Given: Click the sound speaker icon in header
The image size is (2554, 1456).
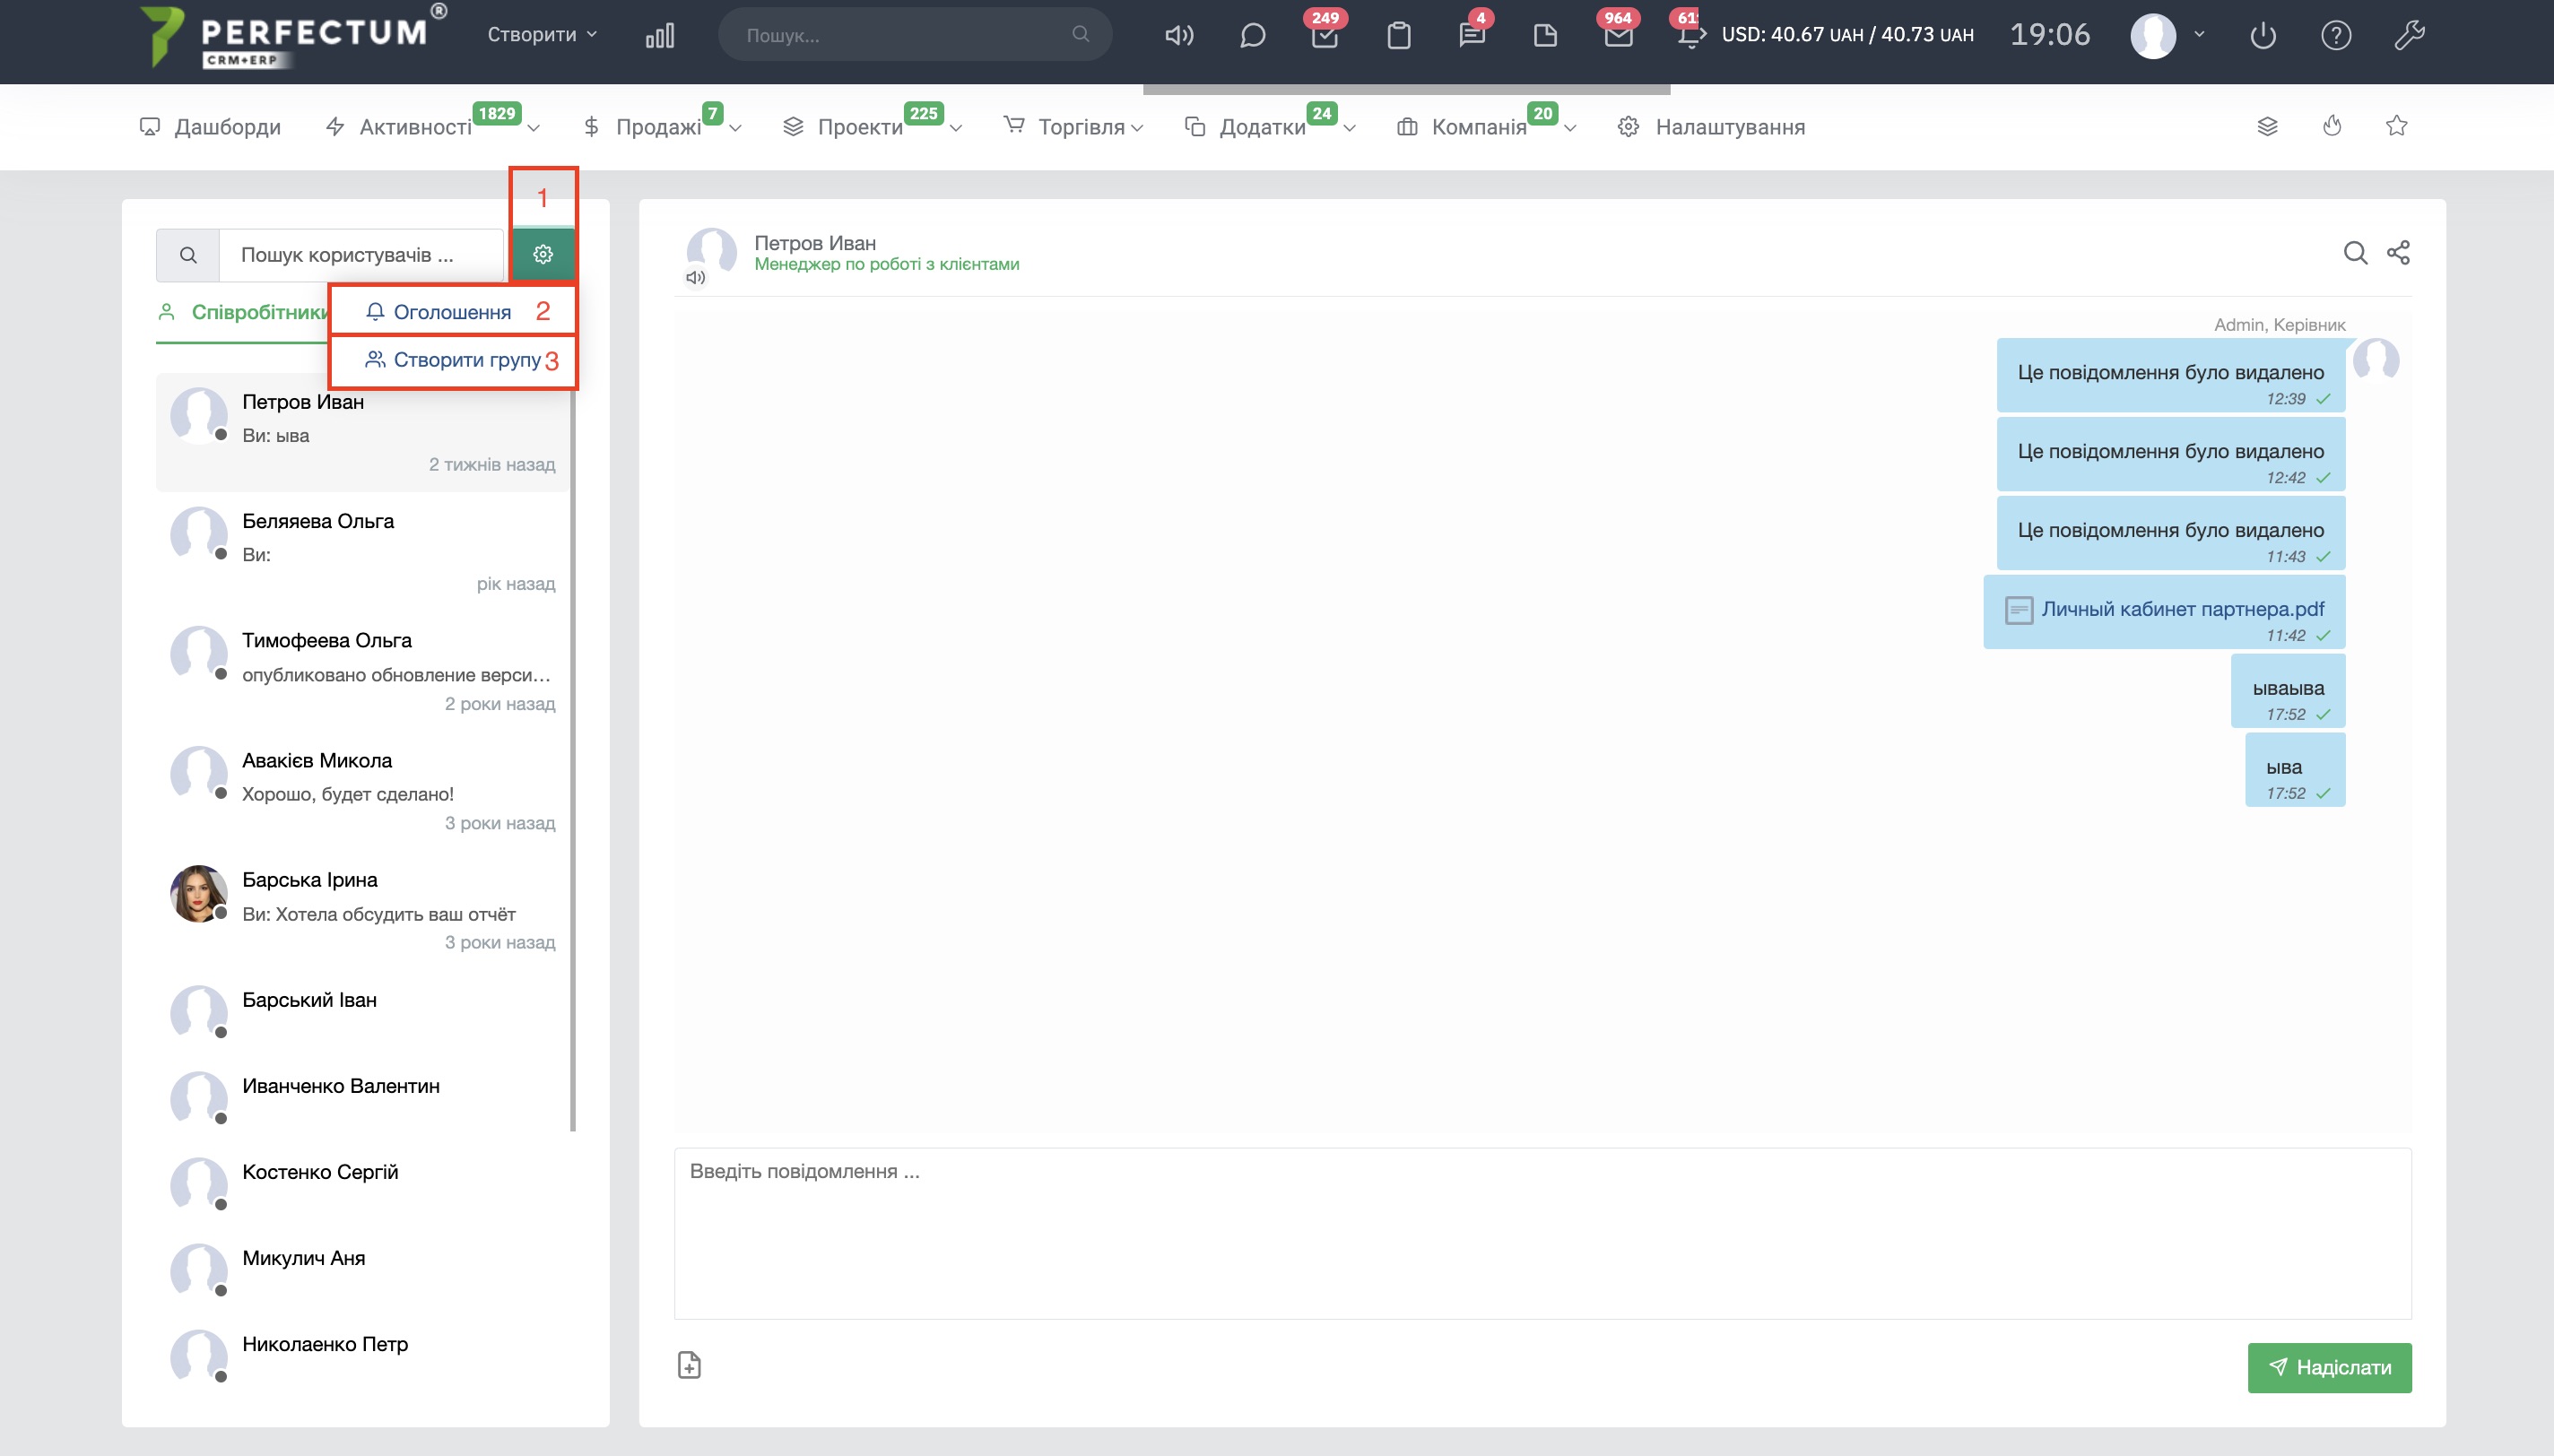Looking at the screenshot, I should pyautogui.click(x=1179, y=36).
